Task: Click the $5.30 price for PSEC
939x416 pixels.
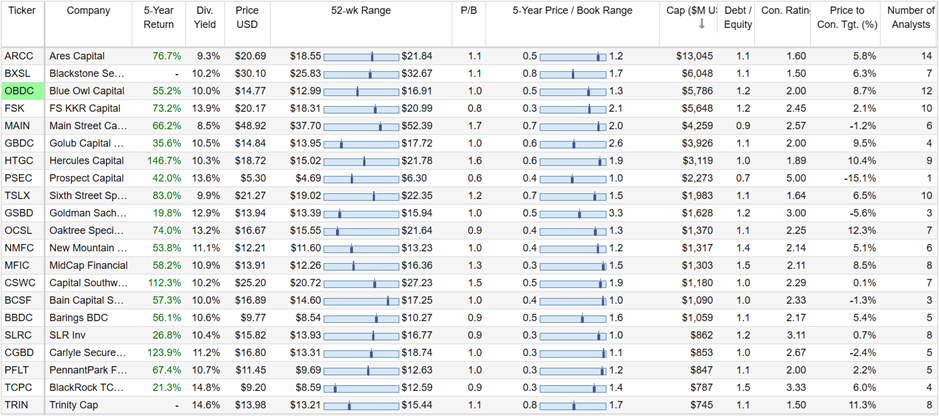Action: (x=254, y=178)
